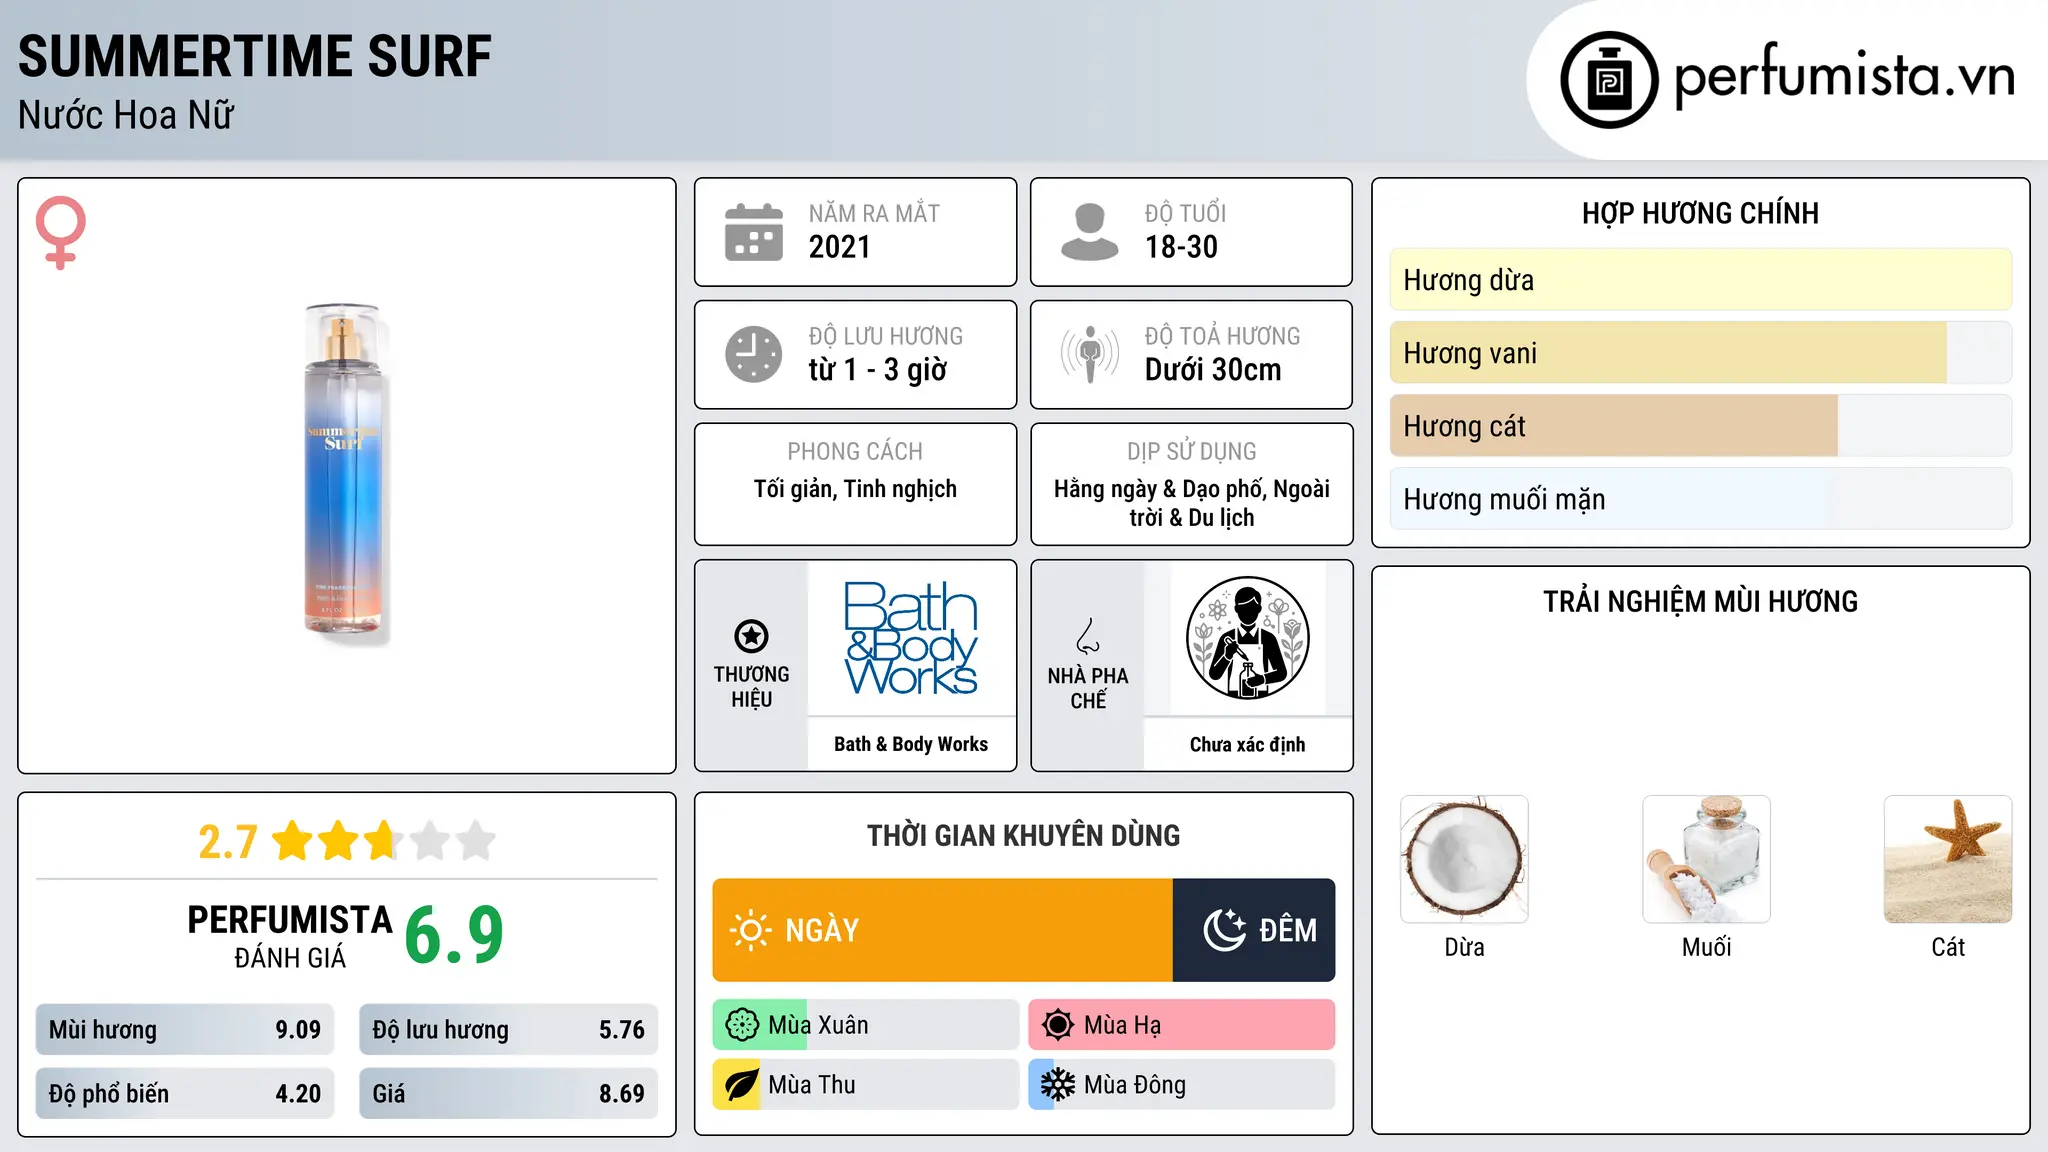Click the age range value 18-30

[x=1181, y=247]
